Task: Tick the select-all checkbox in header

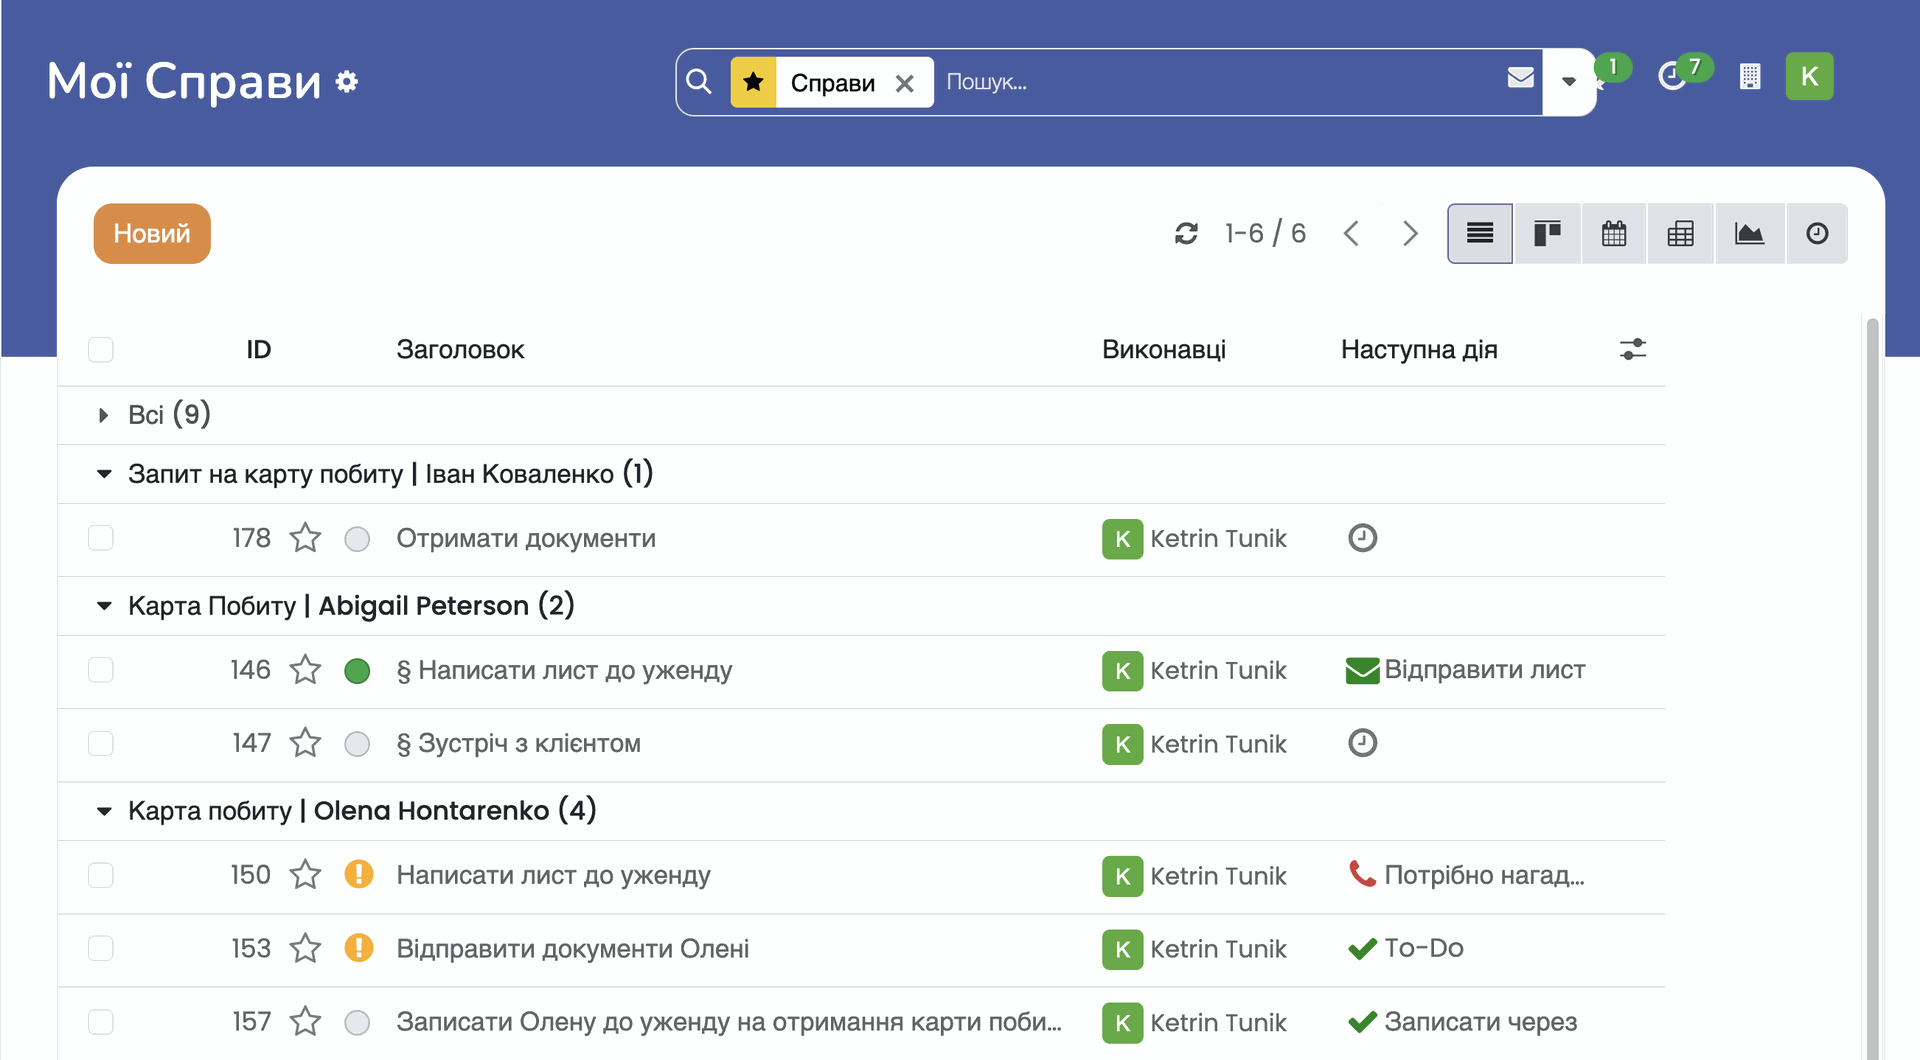Action: [101, 350]
